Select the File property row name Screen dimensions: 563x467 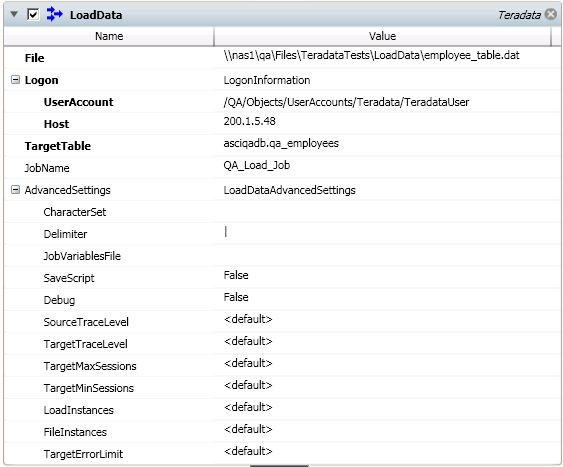34,58
